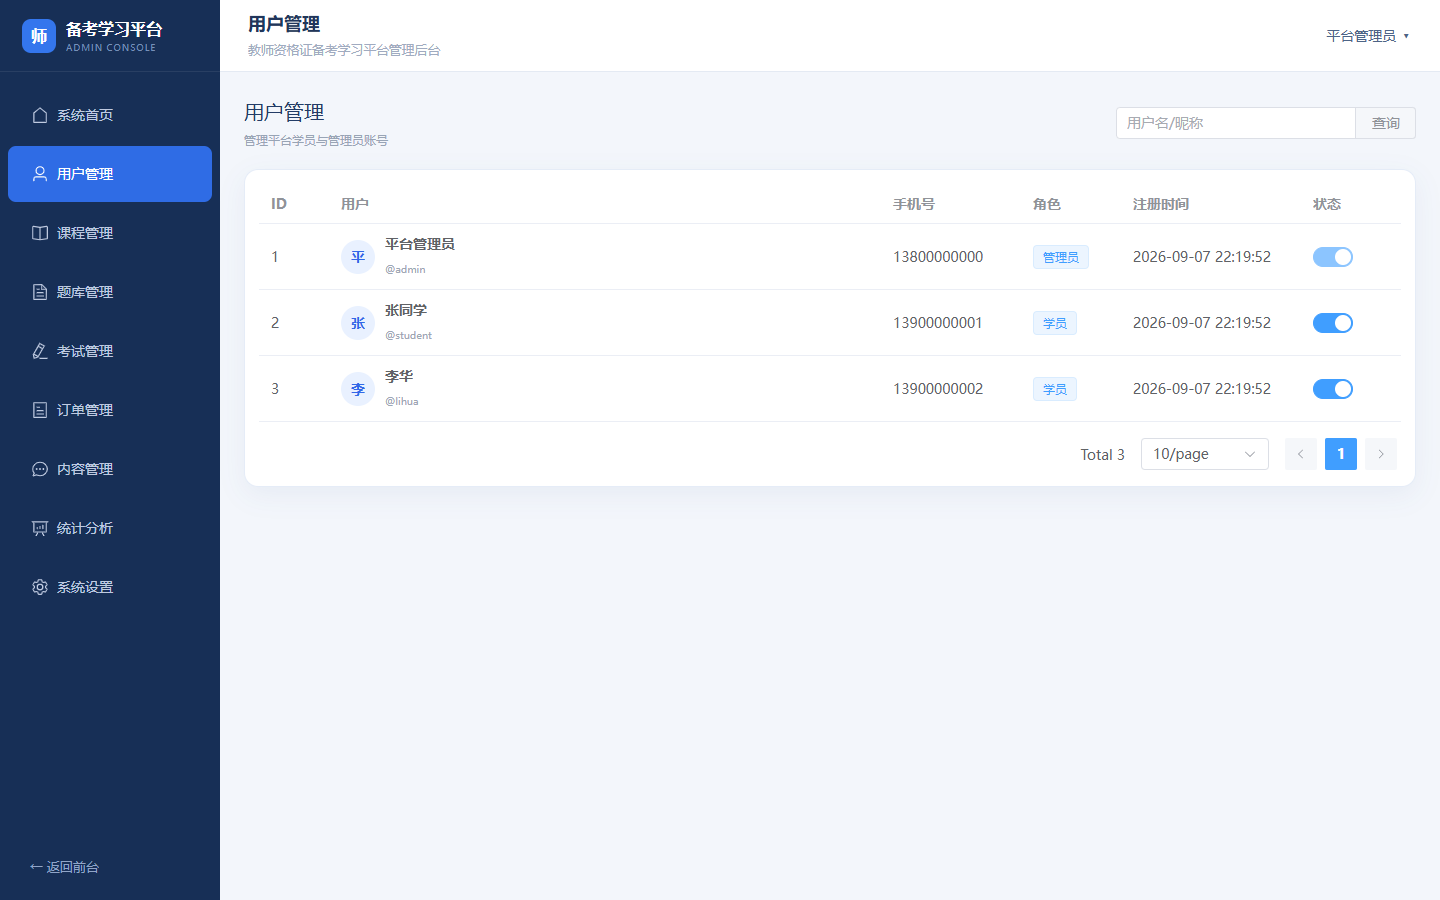Expand the 平台管理员 account menu
Image resolution: width=1440 pixels, height=900 pixels.
1367,36
